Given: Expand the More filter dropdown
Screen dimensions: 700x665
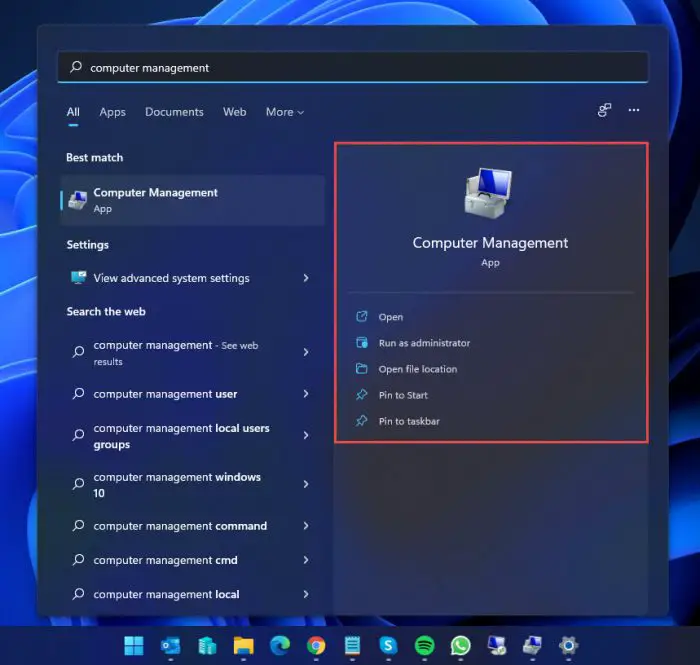Looking at the screenshot, I should pos(285,112).
